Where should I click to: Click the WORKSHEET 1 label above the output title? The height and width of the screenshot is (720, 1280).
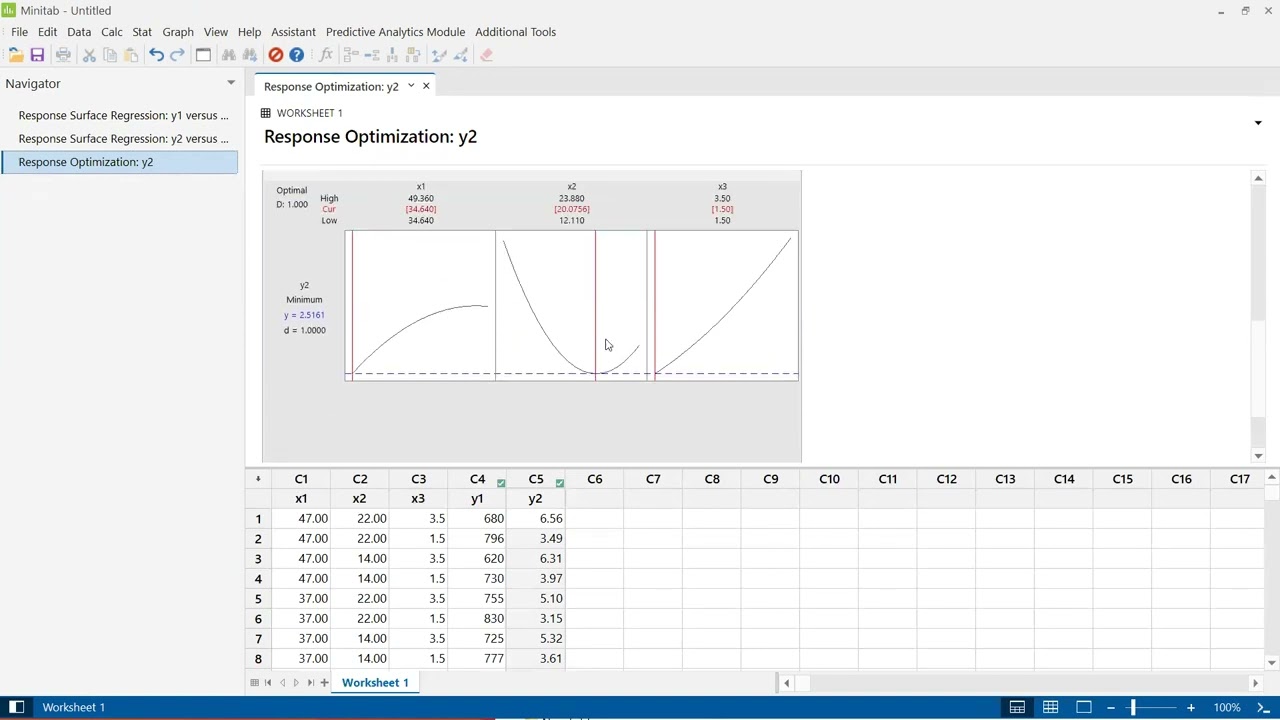click(x=309, y=113)
